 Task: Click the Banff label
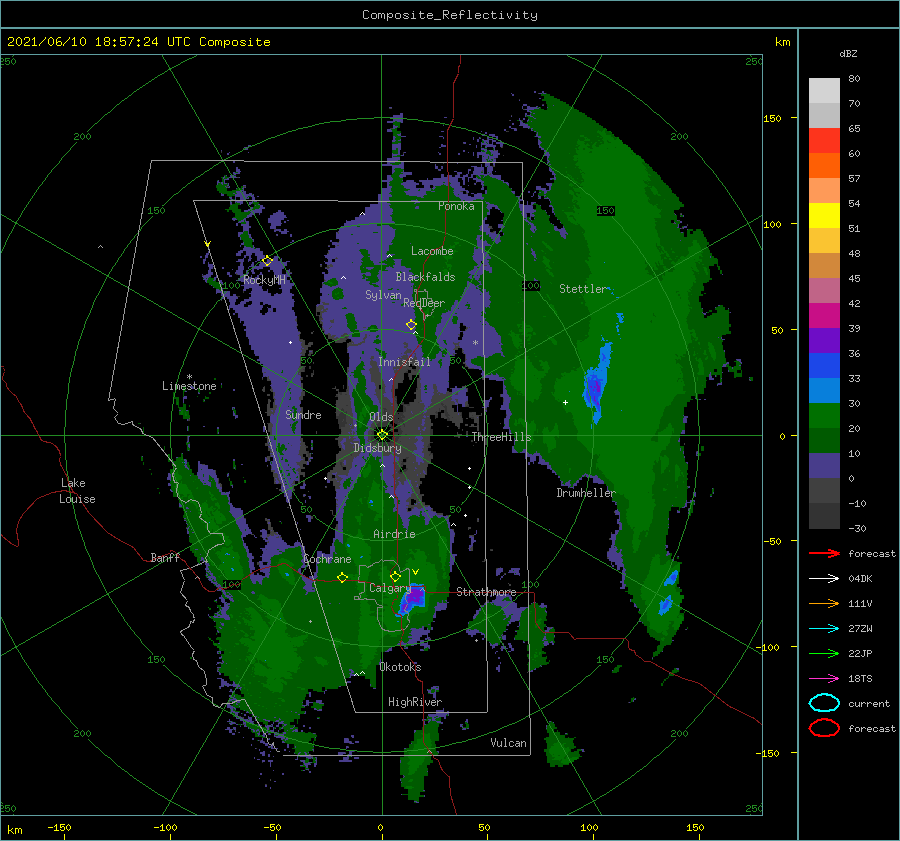pos(165,557)
